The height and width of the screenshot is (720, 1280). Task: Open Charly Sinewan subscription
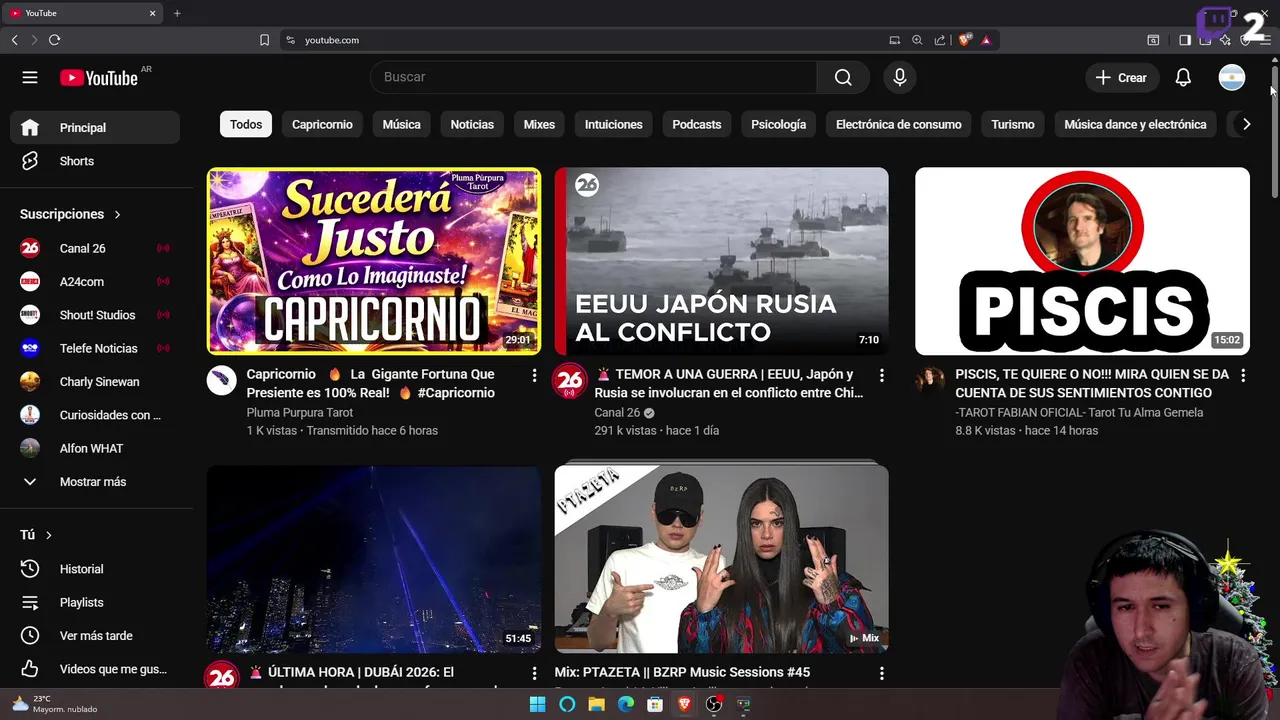(x=95, y=382)
